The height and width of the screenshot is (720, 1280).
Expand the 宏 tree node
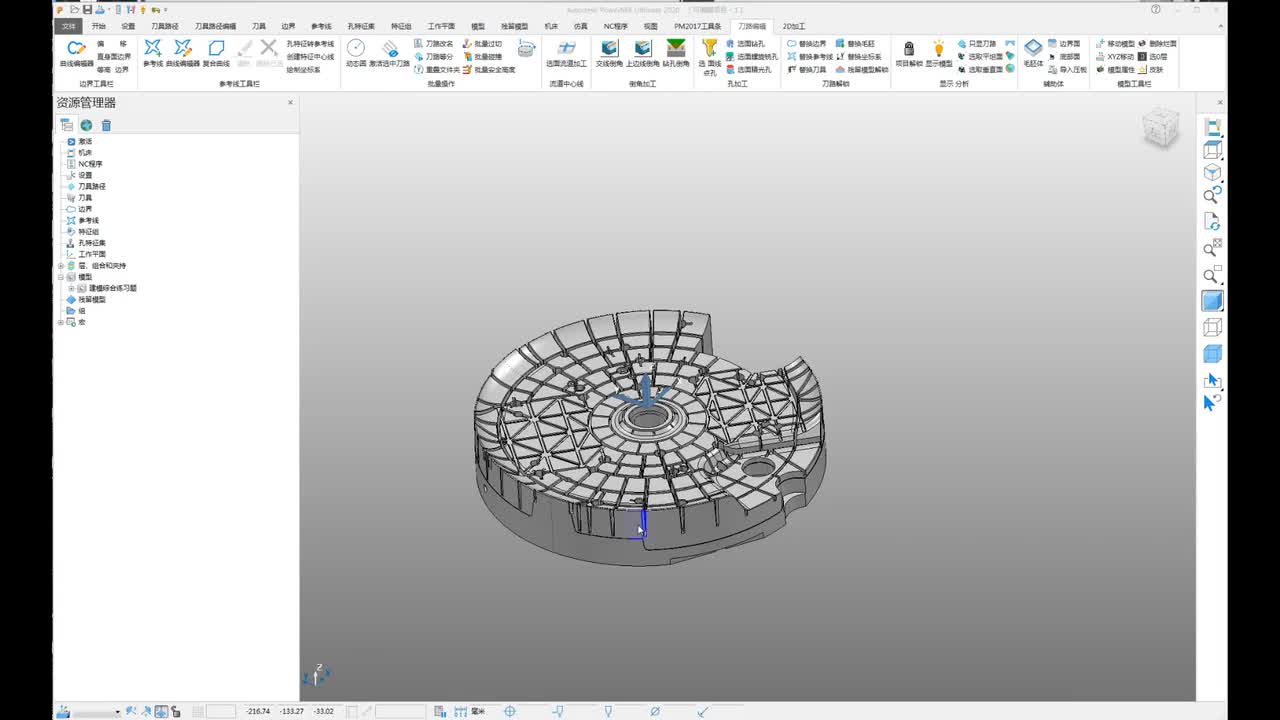60,322
